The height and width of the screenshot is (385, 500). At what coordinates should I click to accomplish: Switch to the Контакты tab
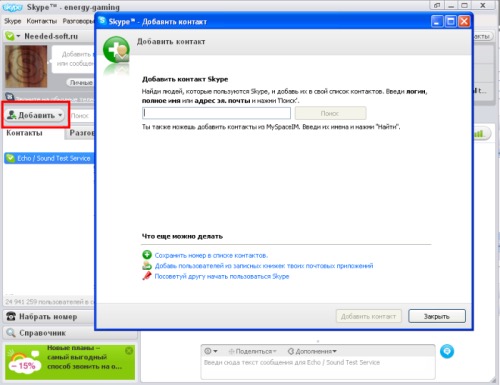pos(24,133)
